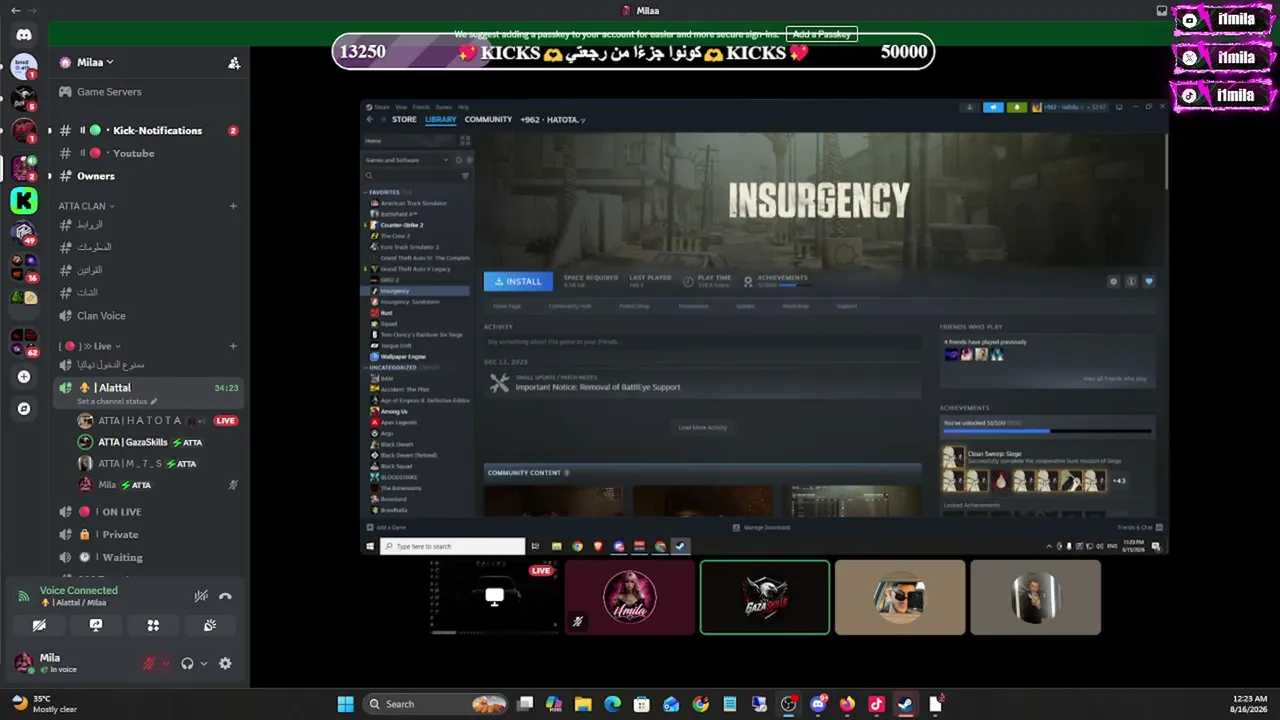Unmute the microphone
The width and height of the screenshot is (1280, 720).
click(150, 663)
